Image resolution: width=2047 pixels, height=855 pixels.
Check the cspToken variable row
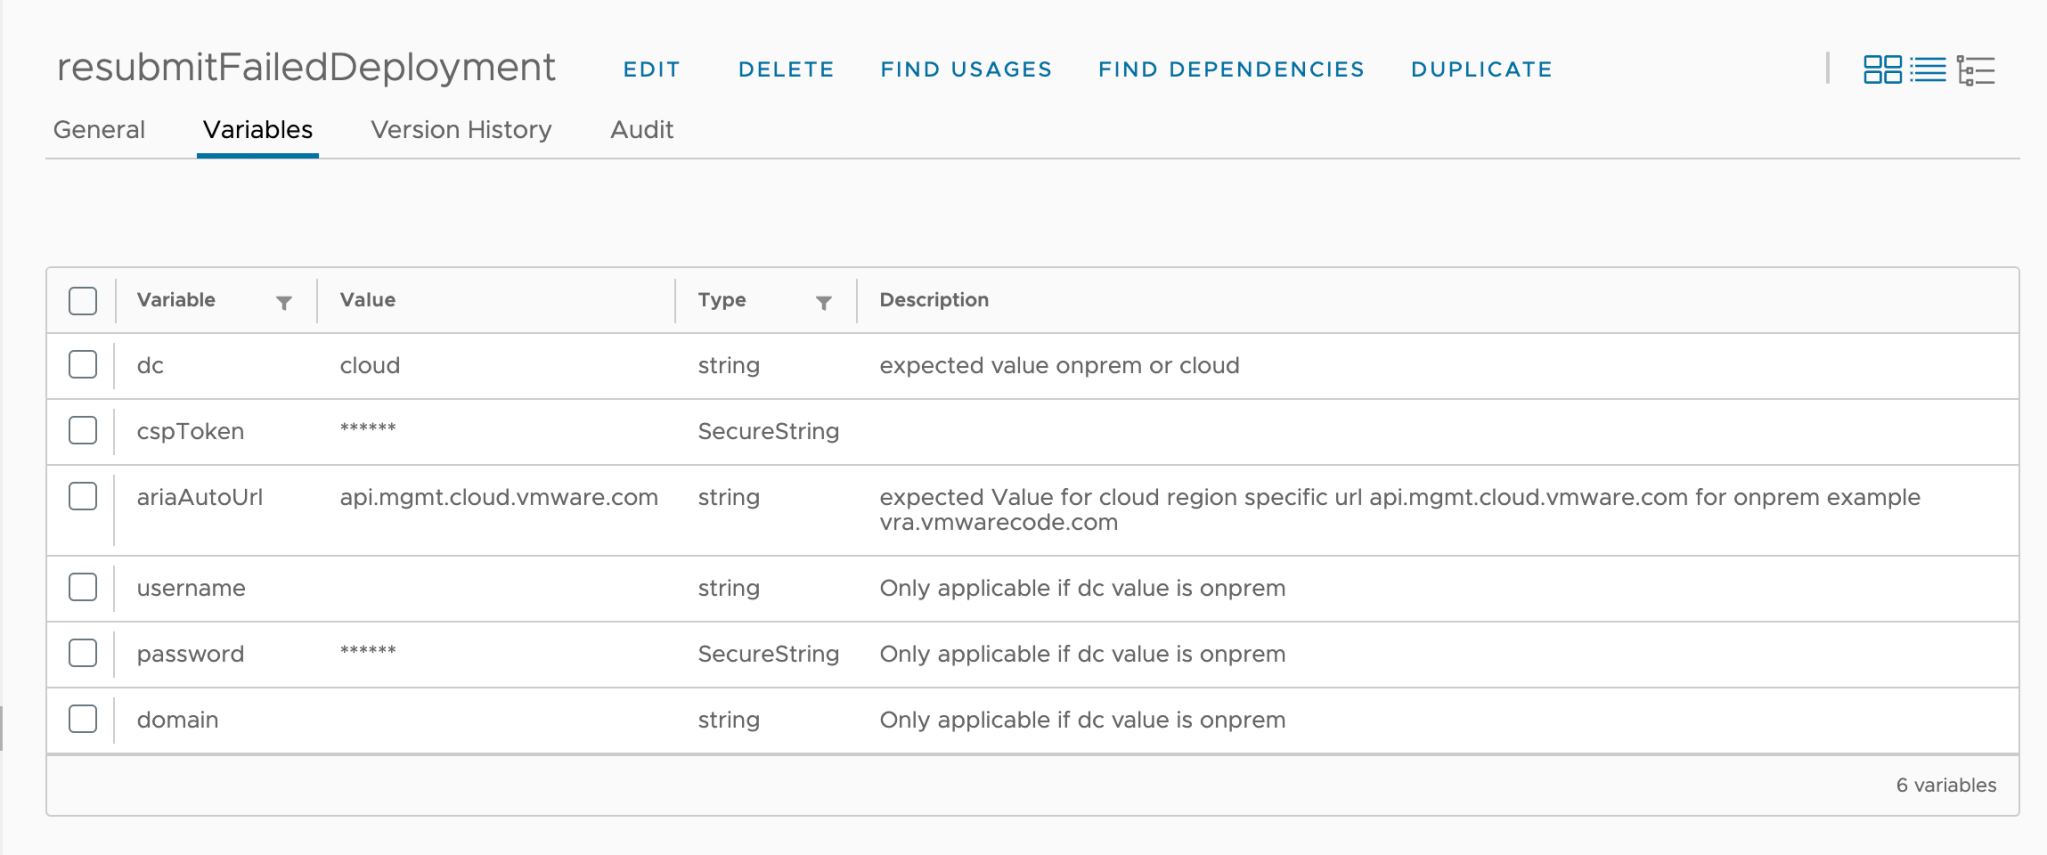pyautogui.click(x=83, y=431)
